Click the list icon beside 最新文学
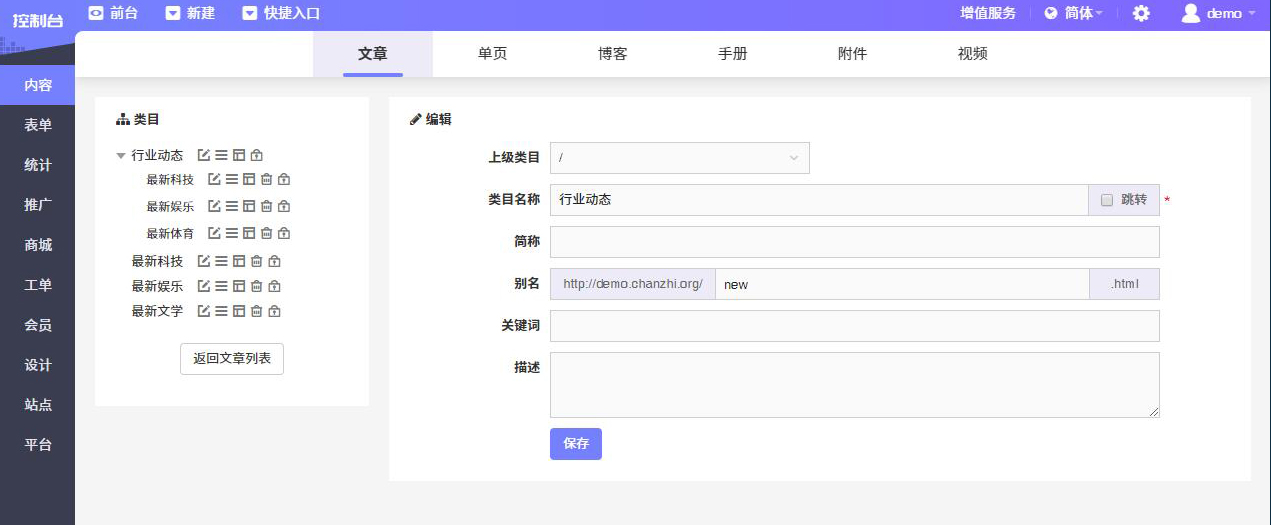The width and height of the screenshot is (1271, 525). coord(221,311)
